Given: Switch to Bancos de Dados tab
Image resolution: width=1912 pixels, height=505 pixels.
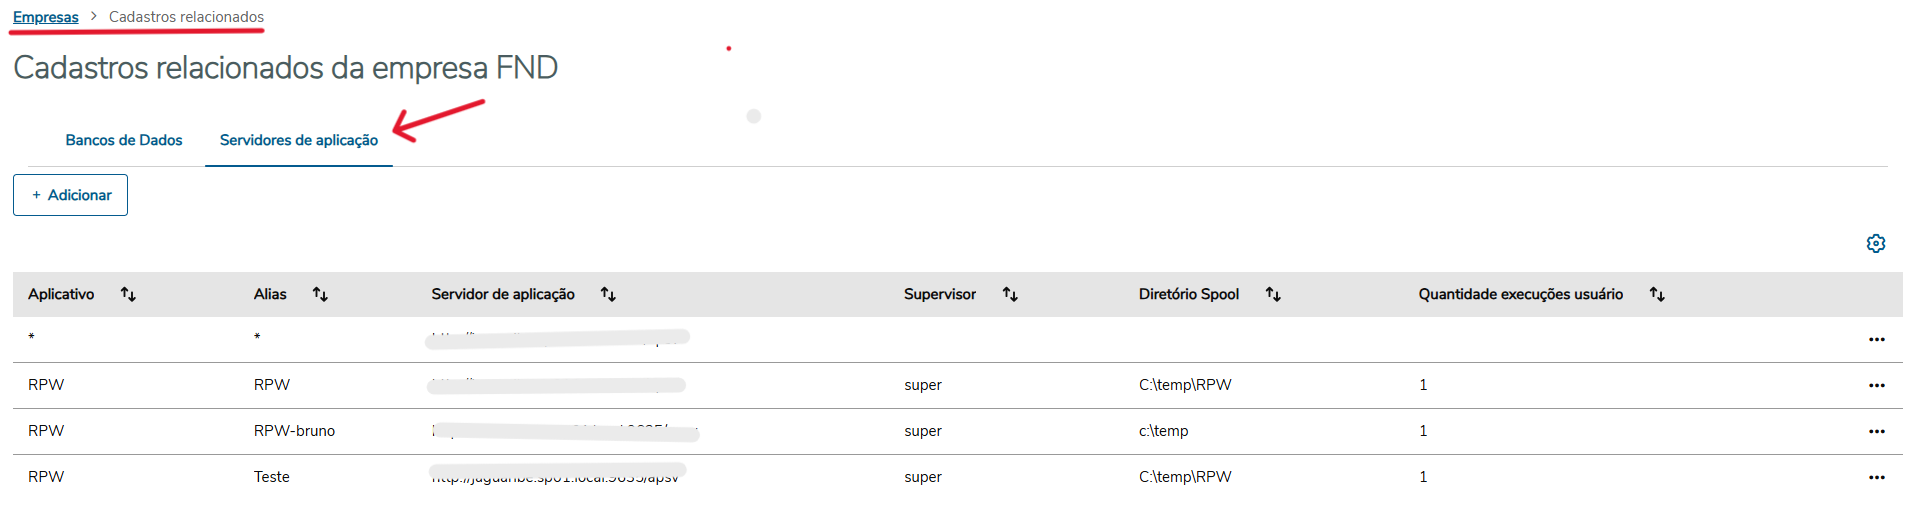Looking at the screenshot, I should [x=124, y=140].
